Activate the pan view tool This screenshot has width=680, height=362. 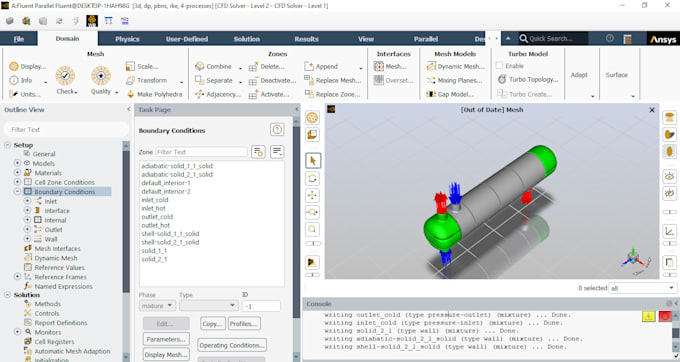(312, 195)
